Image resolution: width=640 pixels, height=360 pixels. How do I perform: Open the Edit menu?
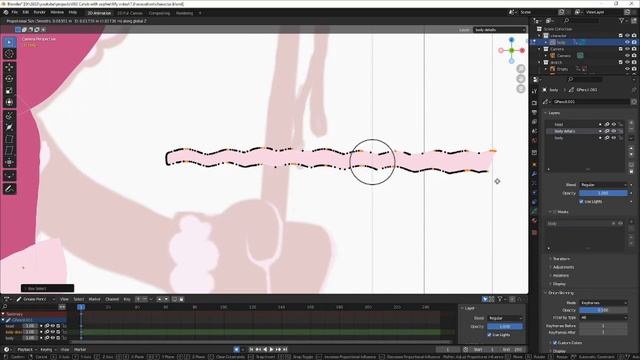point(26,13)
